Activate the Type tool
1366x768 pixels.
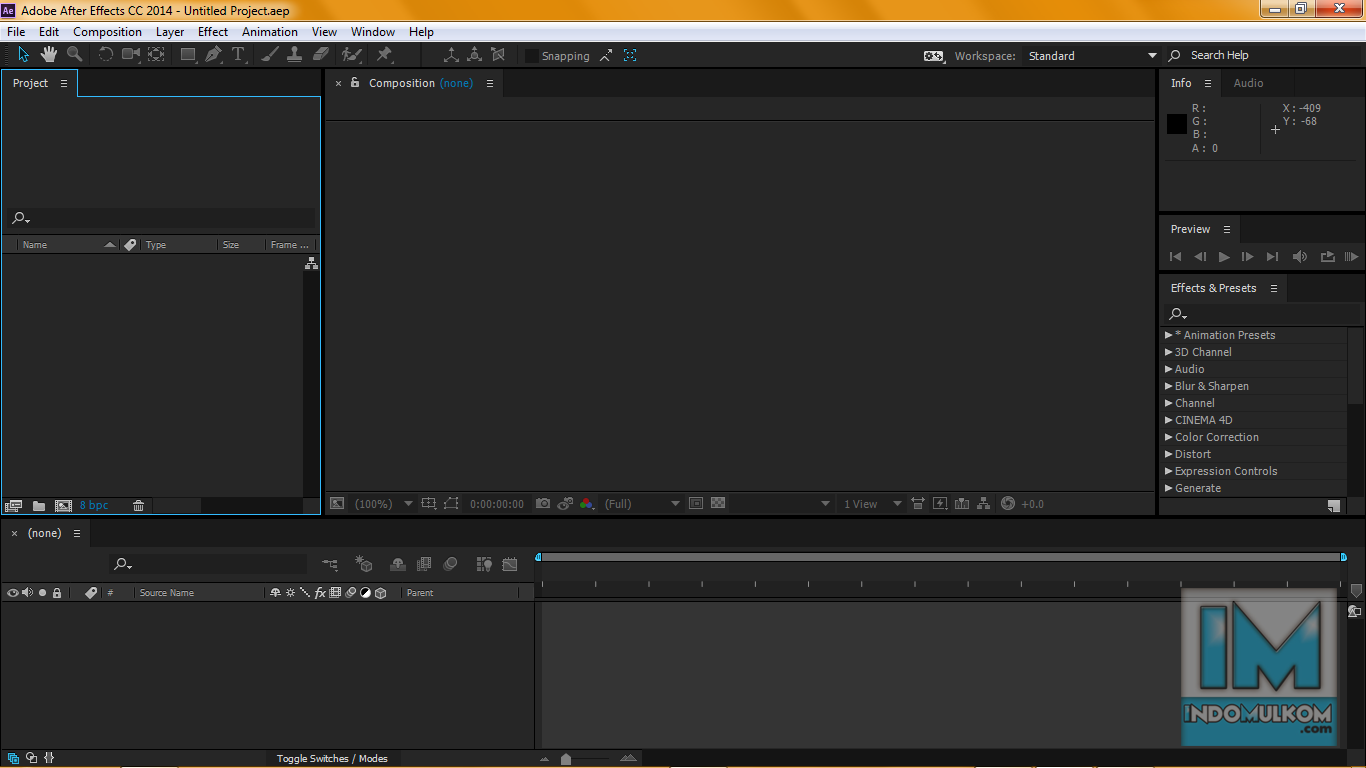pos(238,55)
